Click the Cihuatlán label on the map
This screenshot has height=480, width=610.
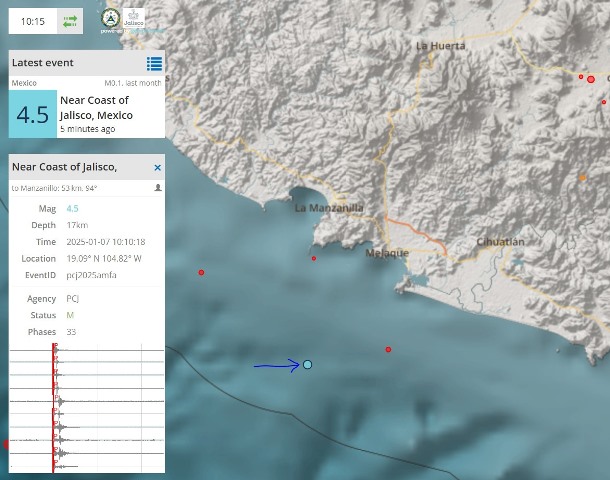pos(501,242)
